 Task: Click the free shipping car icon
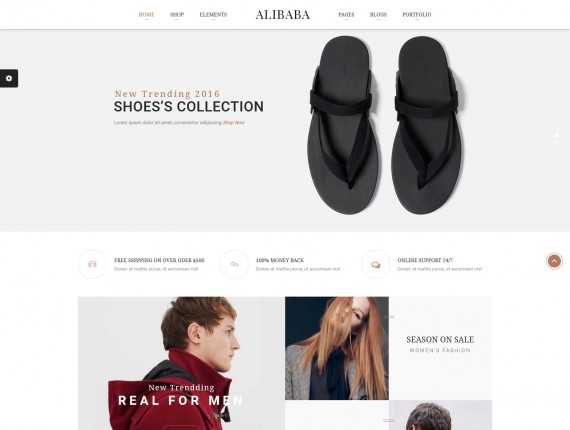click(92, 264)
